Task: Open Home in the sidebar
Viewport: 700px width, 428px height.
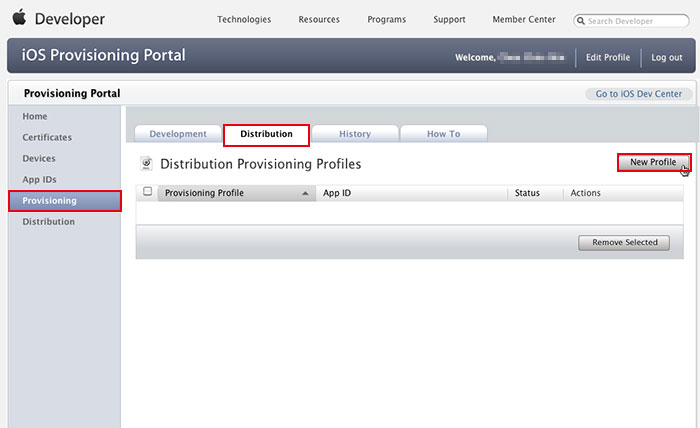Action: 35,116
